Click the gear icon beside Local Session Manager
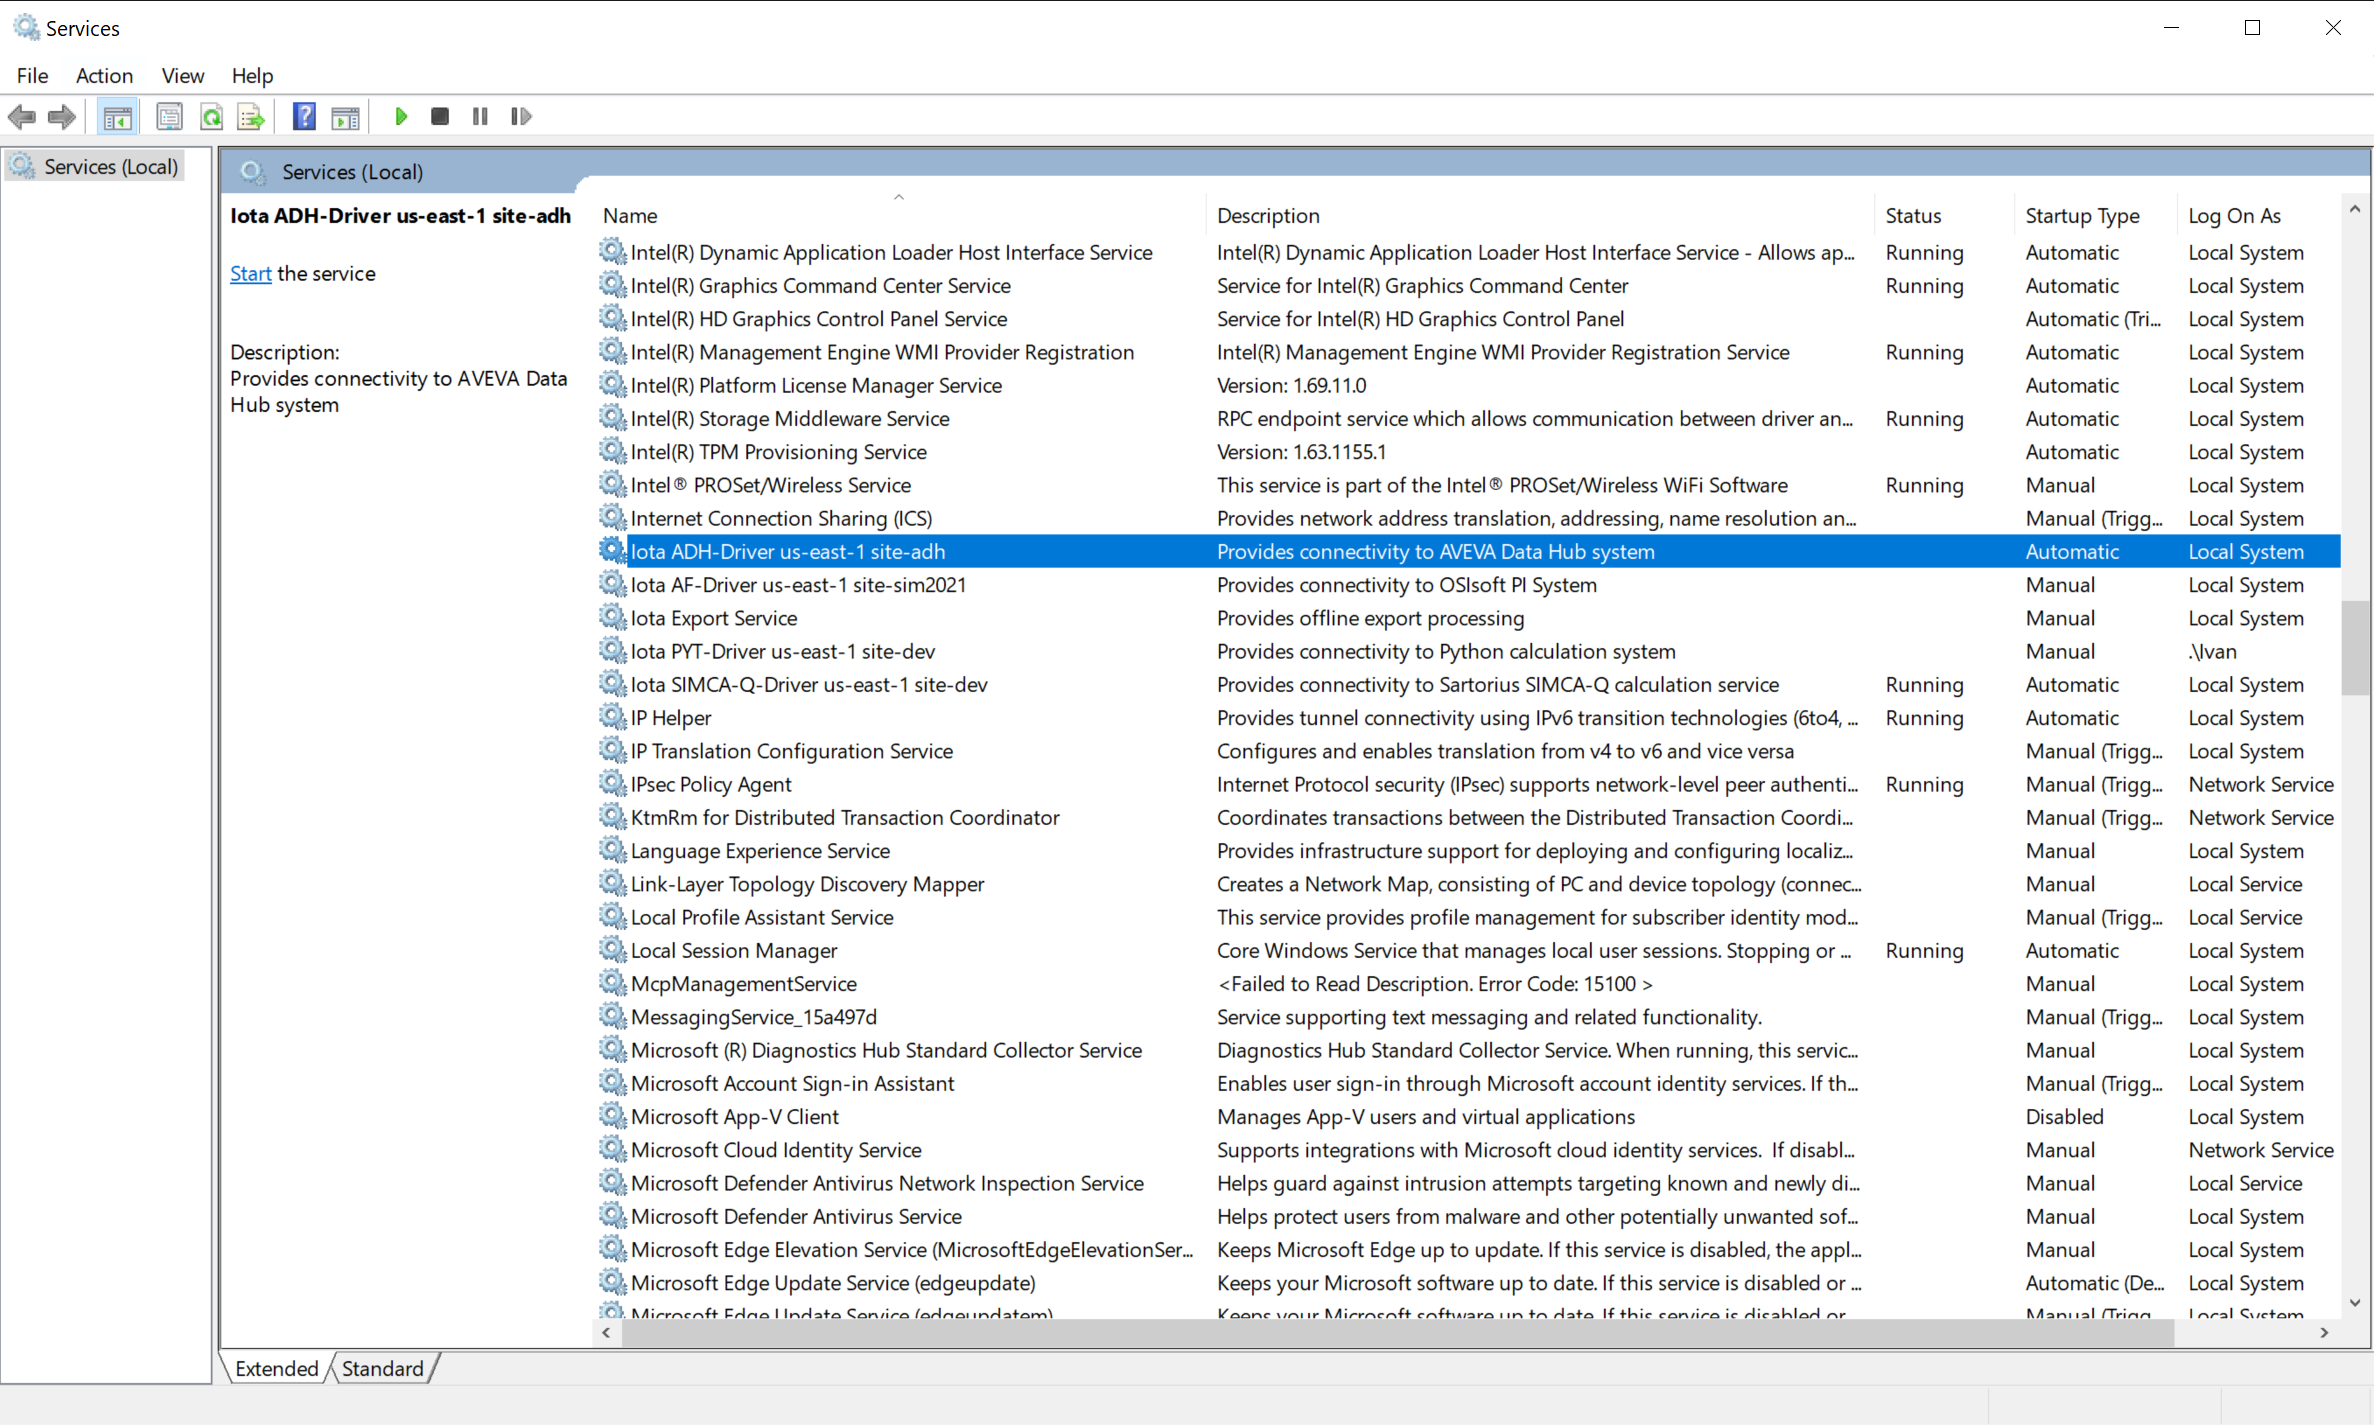This screenshot has height=1425, width=2374. (613, 949)
